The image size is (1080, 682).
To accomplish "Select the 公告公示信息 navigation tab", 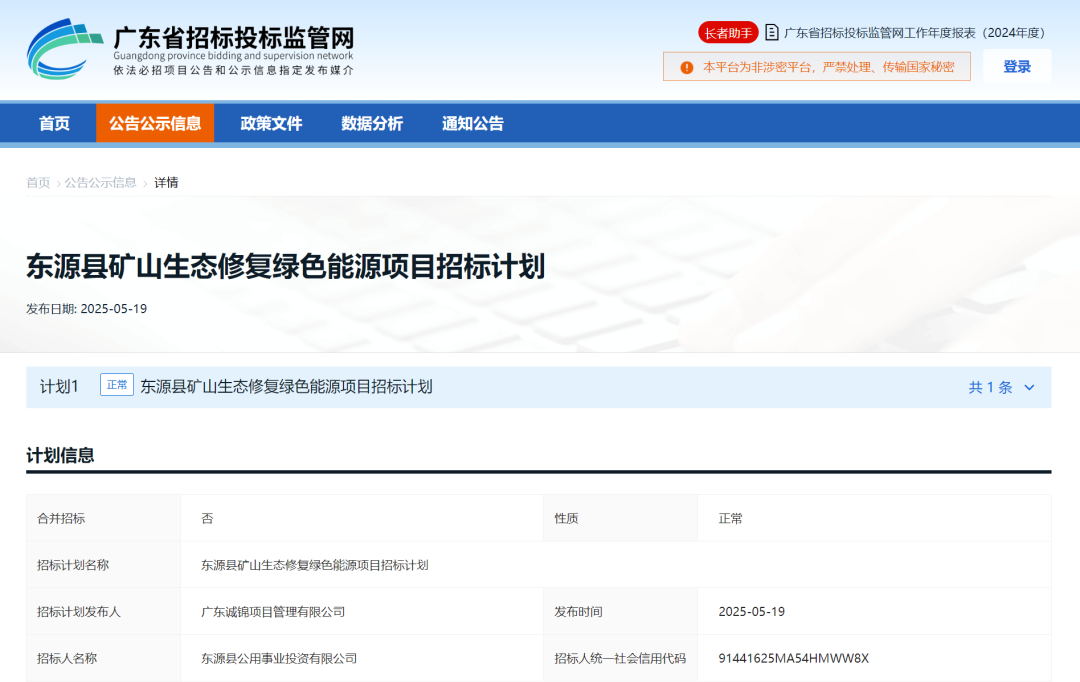I will pyautogui.click(x=155, y=123).
